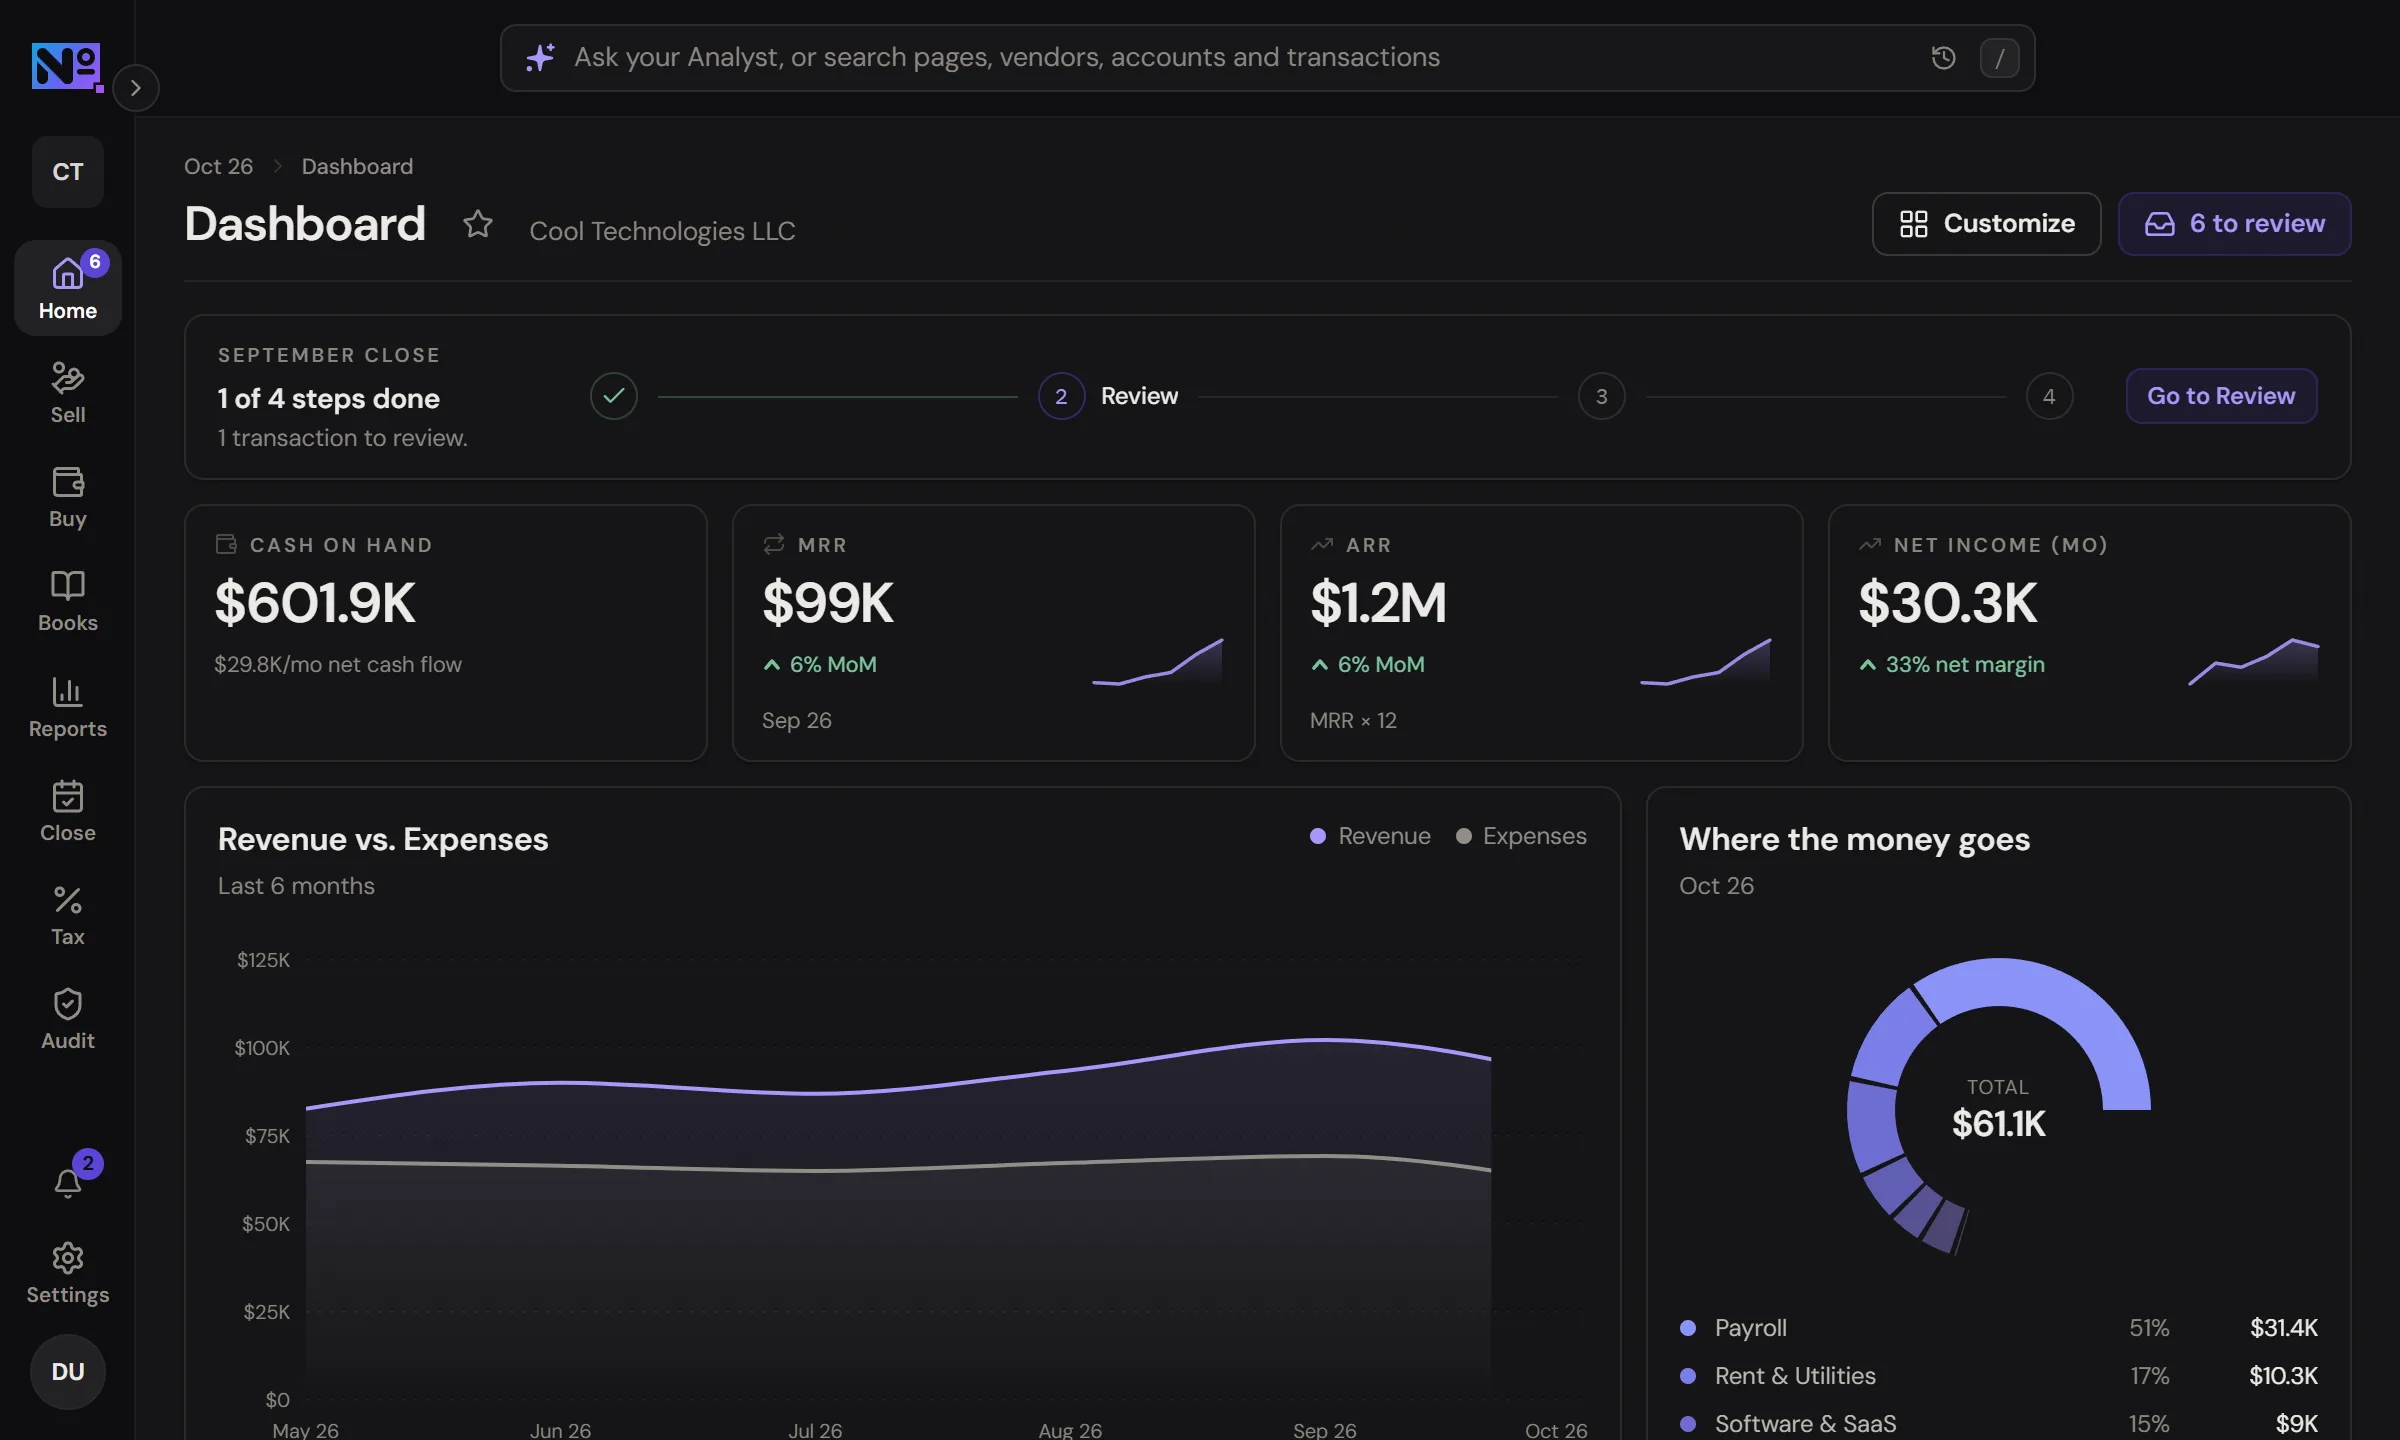
Task: Click the Customize button
Action: tap(1986, 224)
